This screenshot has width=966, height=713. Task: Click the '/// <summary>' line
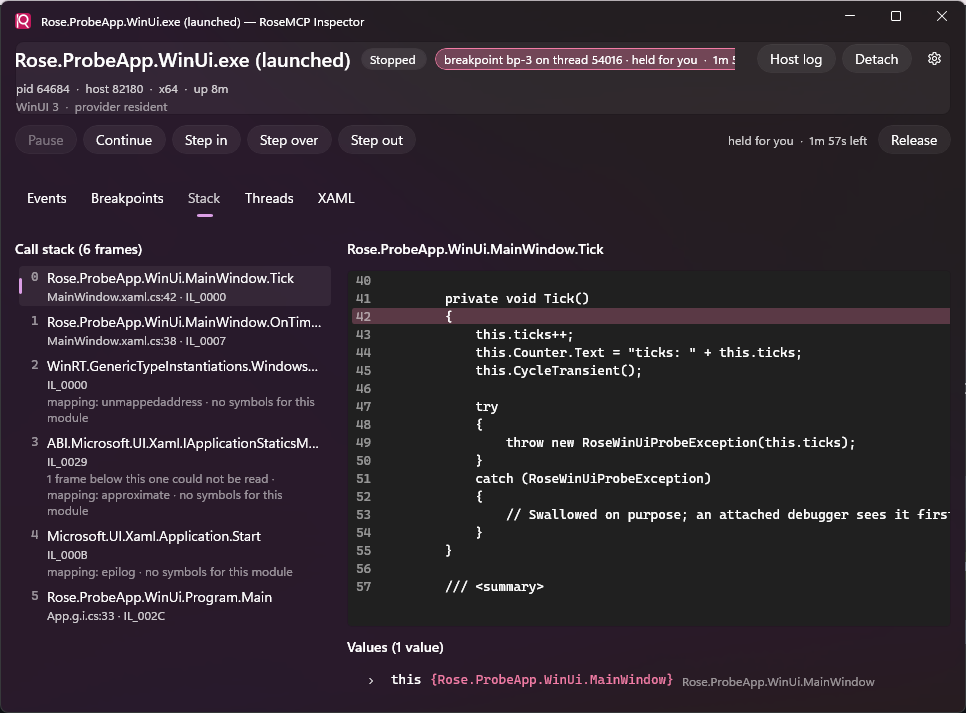point(494,587)
